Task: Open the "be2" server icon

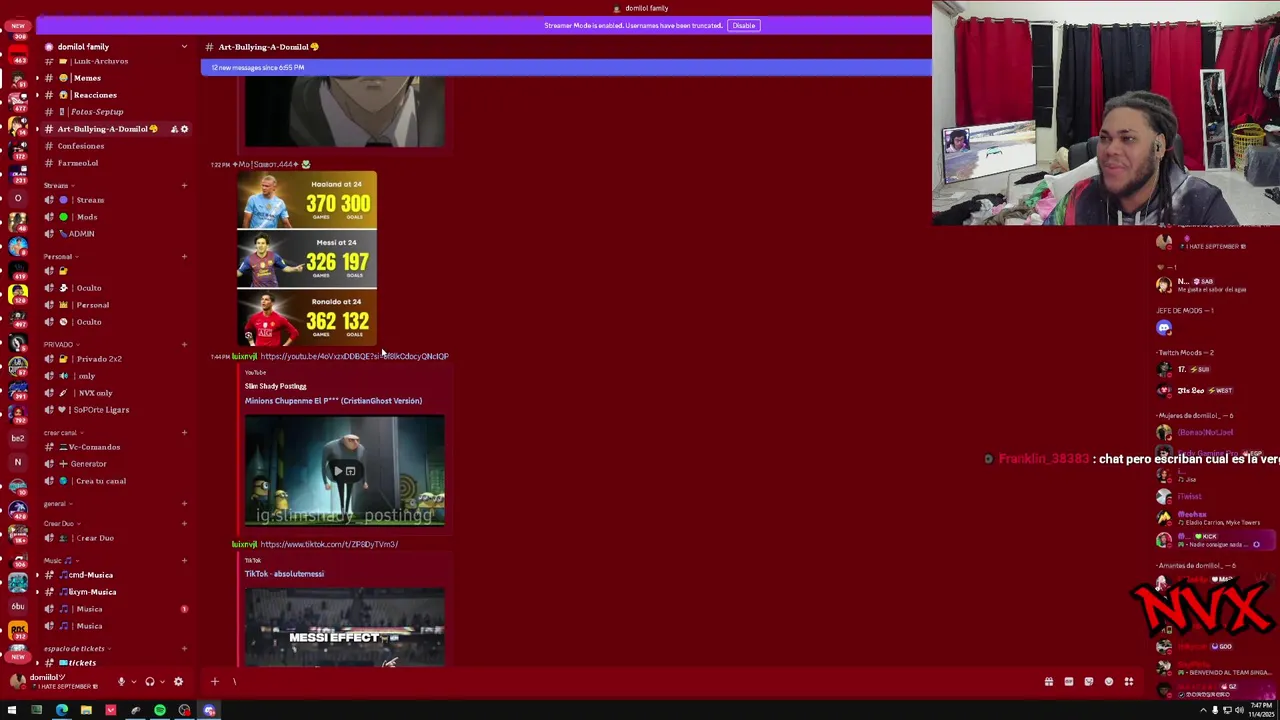Action: (17, 438)
